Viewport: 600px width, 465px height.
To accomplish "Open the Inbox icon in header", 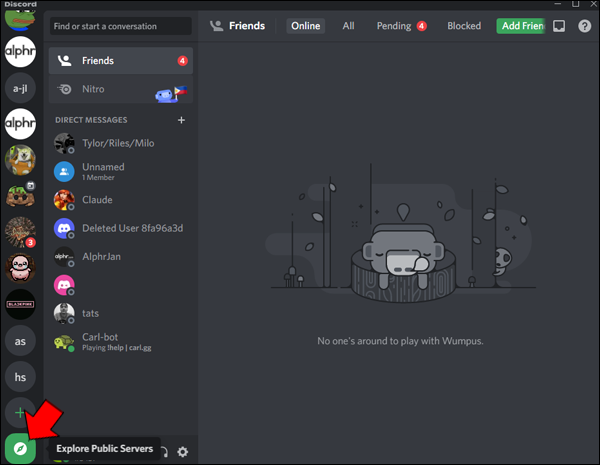I will tap(559, 26).
